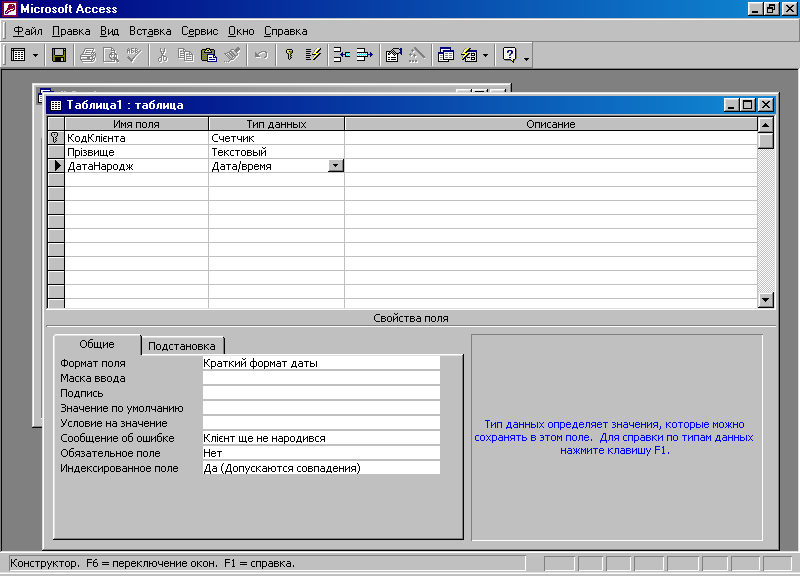Click the Spelling check icon
This screenshot has width=800, height=576.
point(134,55)
